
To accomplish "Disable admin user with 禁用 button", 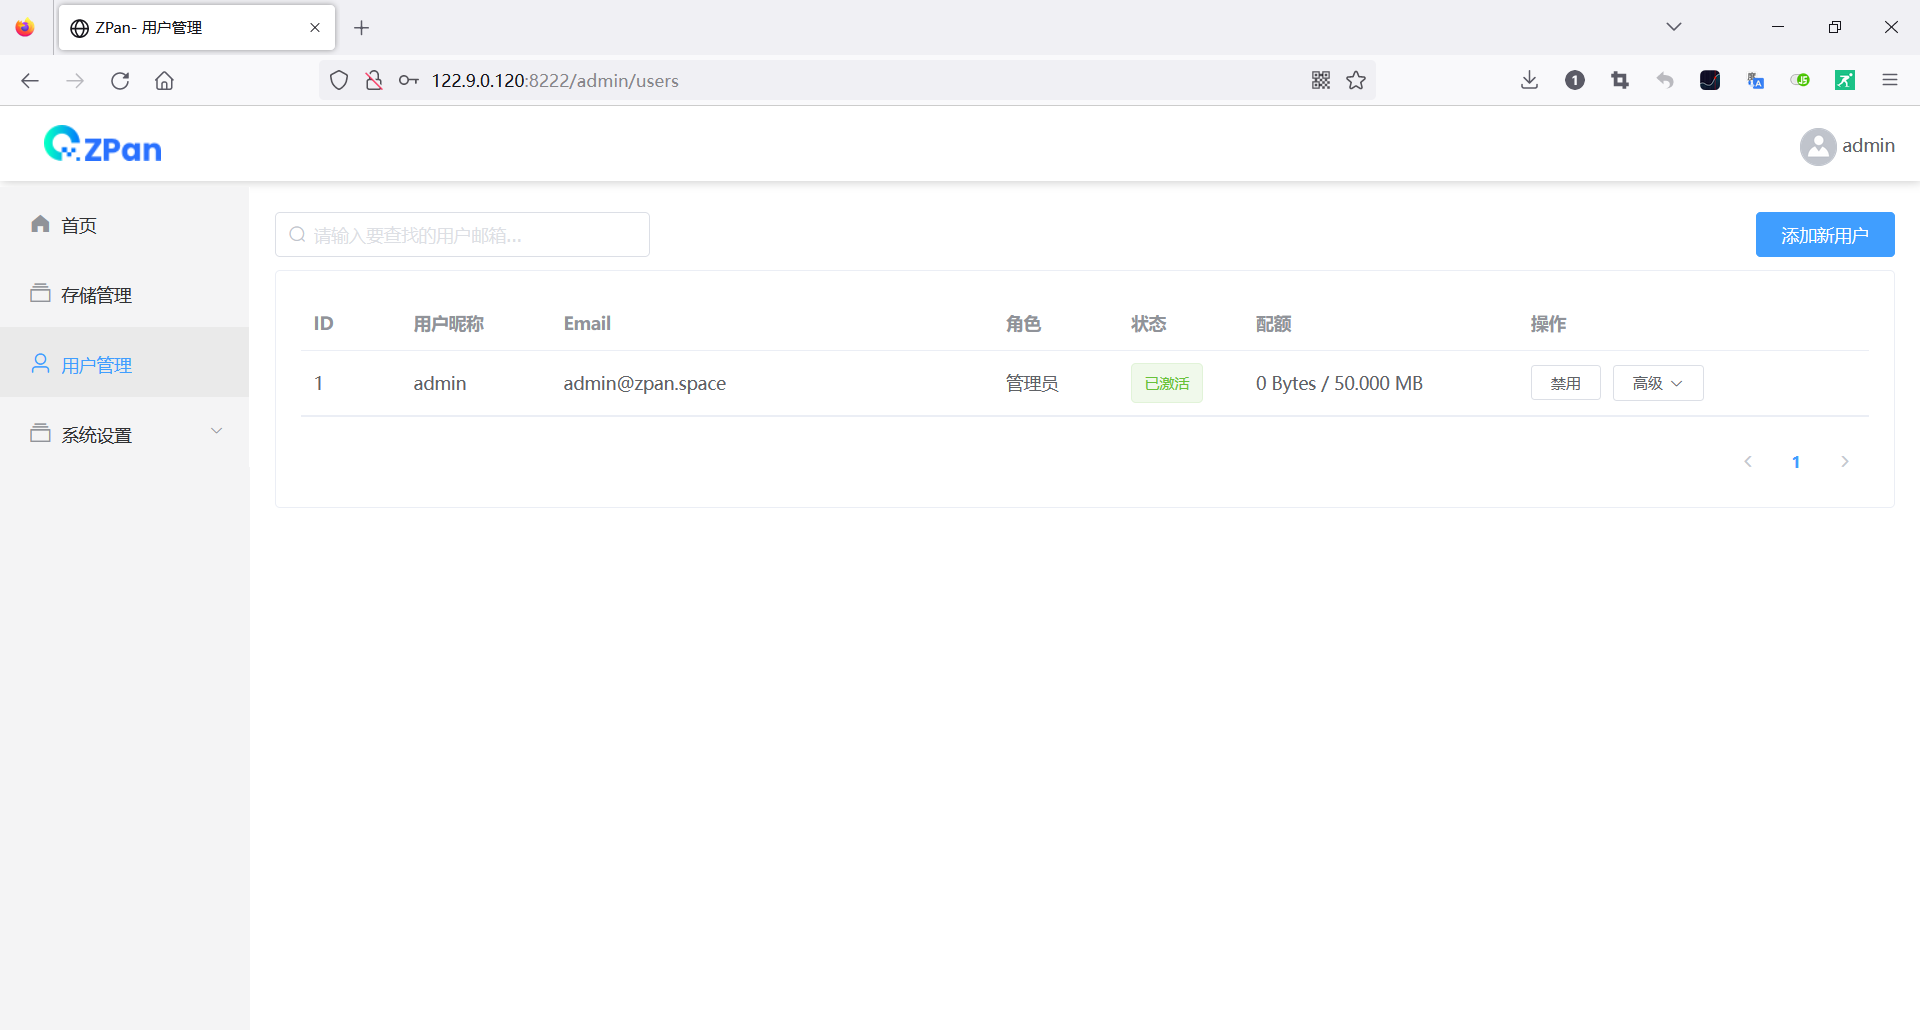I will click(1565, 383).
